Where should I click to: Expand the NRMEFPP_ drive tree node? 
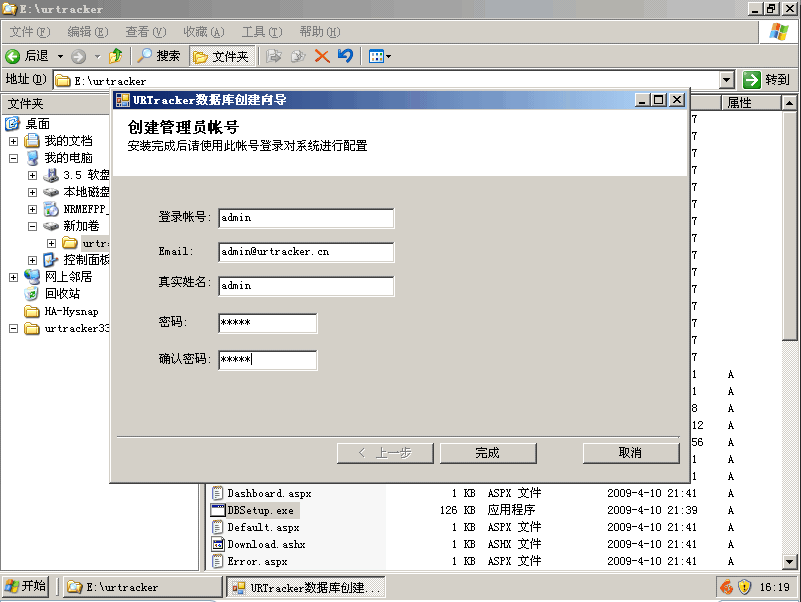pyautogui.click(x=32, y=209)
